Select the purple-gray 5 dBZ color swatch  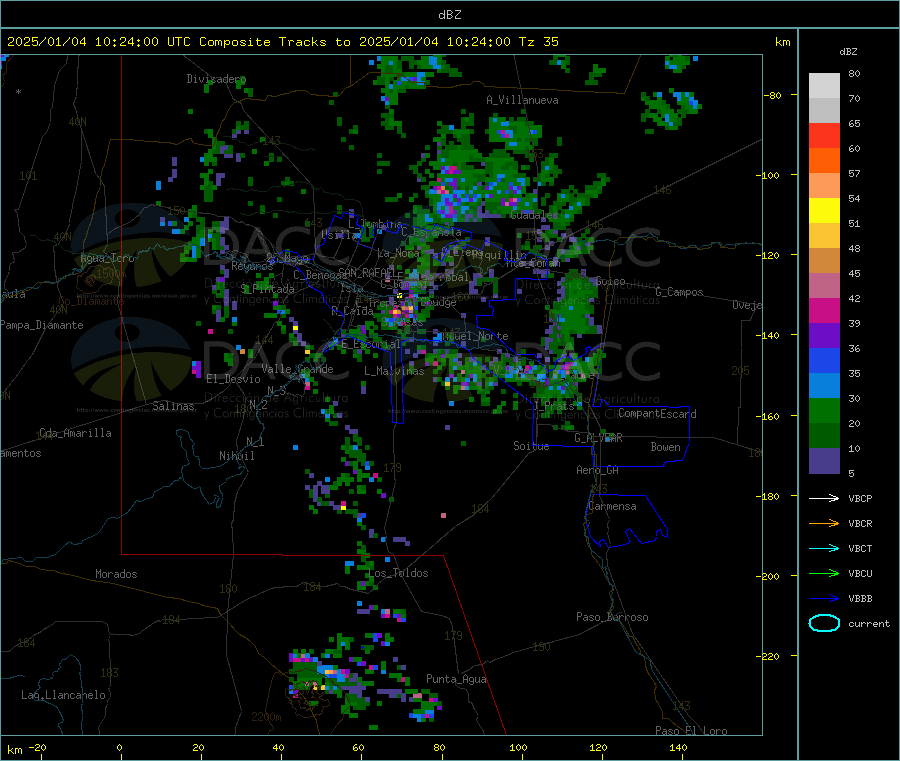(824, 461)
